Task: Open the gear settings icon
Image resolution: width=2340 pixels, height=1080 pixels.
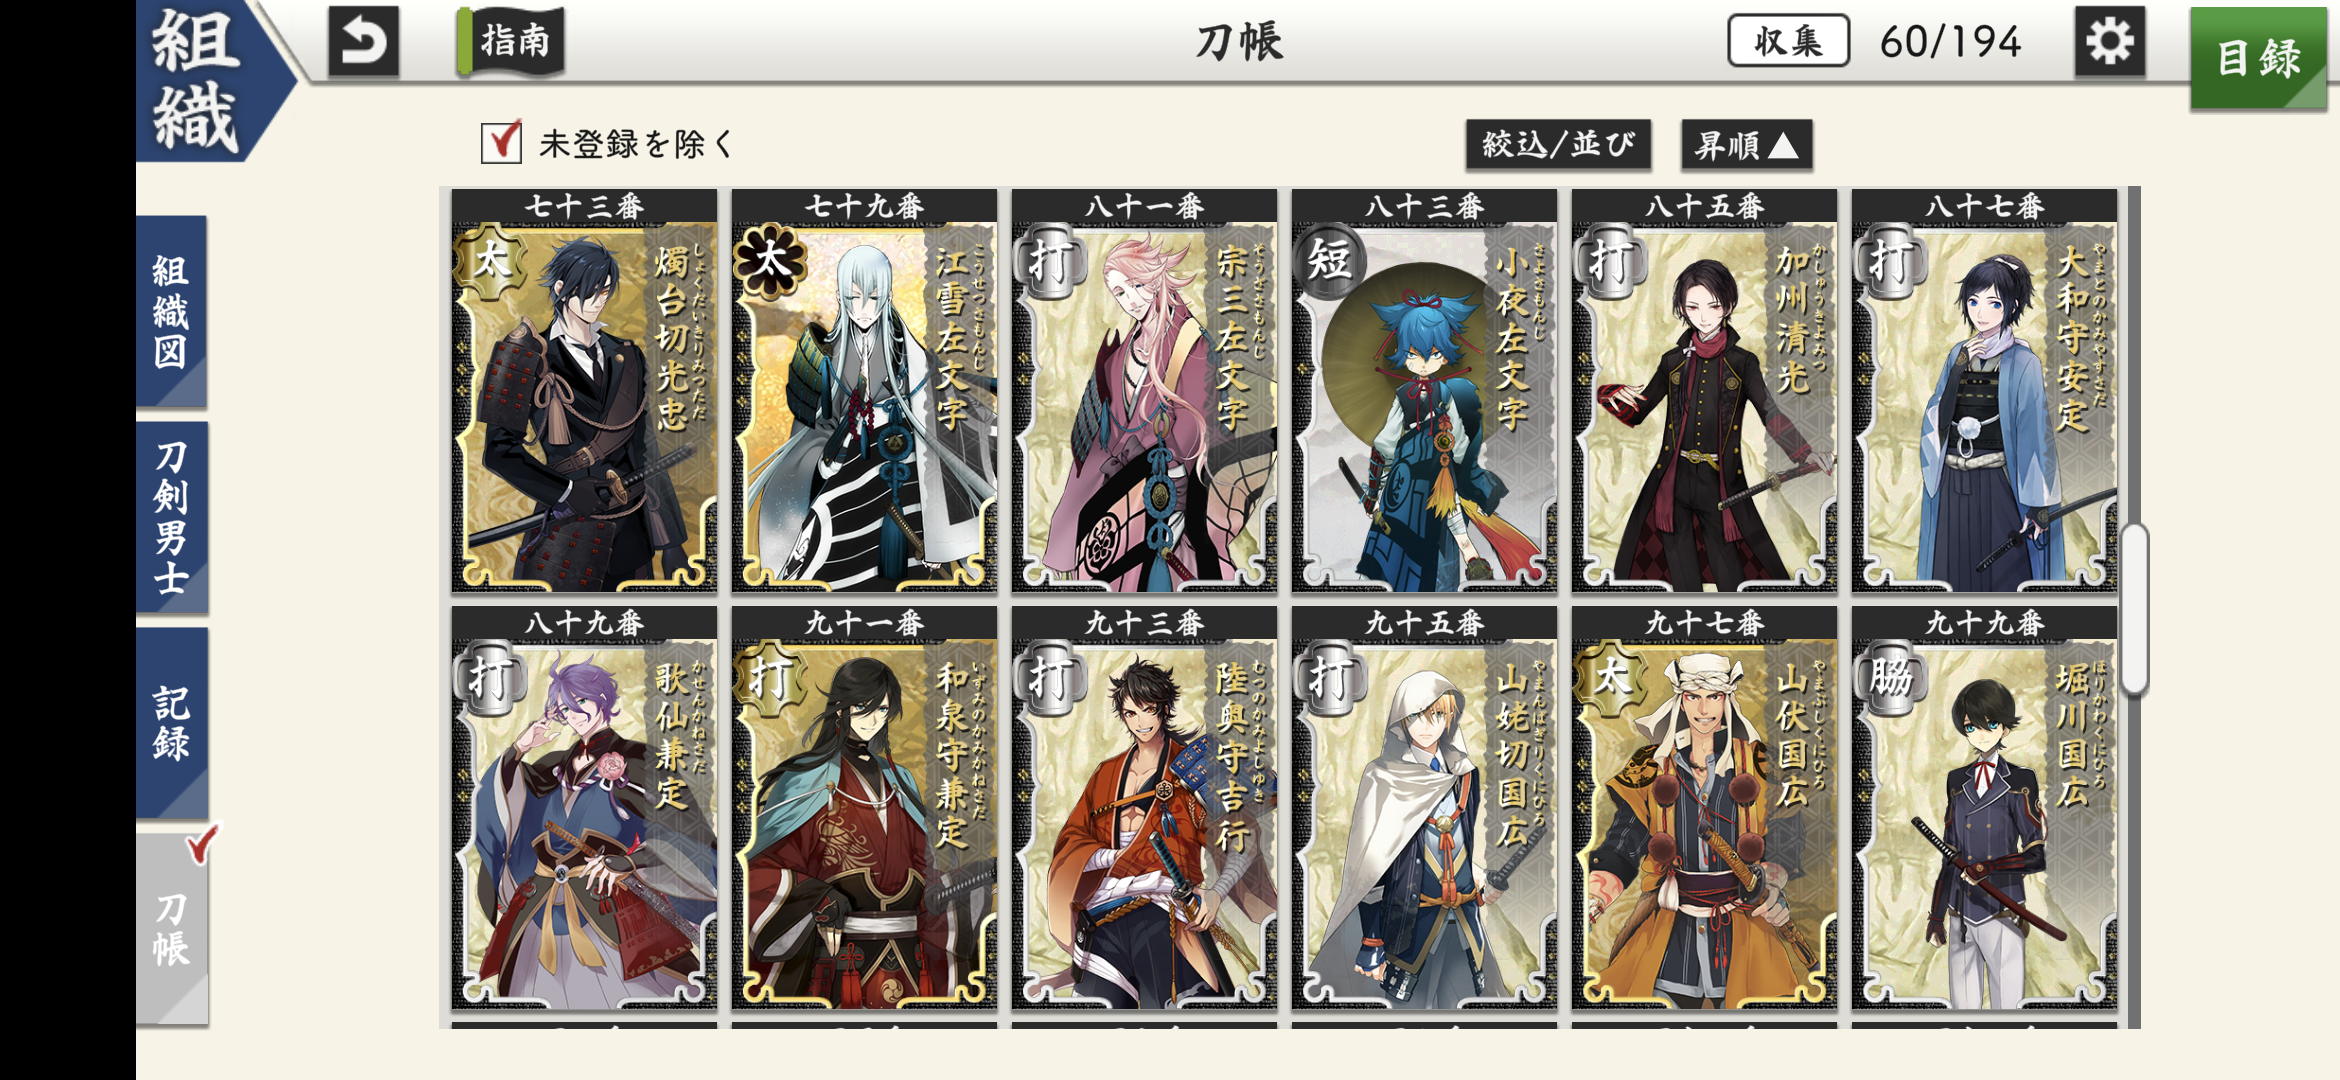Action: (2109, 41)
